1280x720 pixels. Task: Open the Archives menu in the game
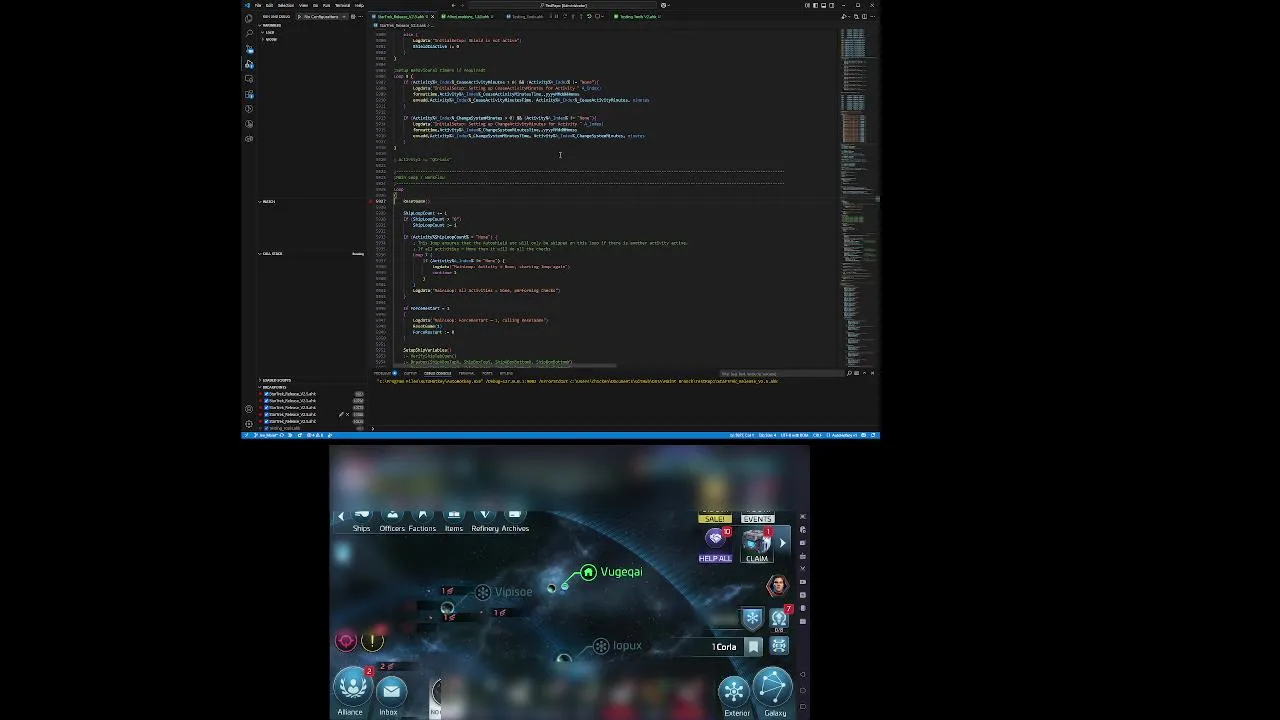(515, 520)
